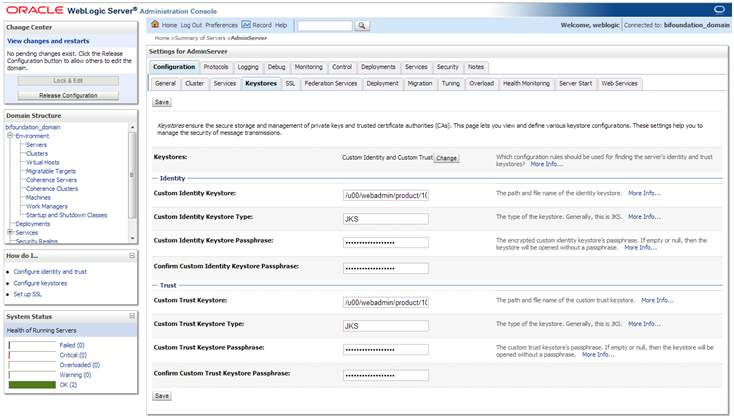Viewport: 734px width, 418px height.
Task: Select Coherence Clusters tree item
Action: coord(51,189)
